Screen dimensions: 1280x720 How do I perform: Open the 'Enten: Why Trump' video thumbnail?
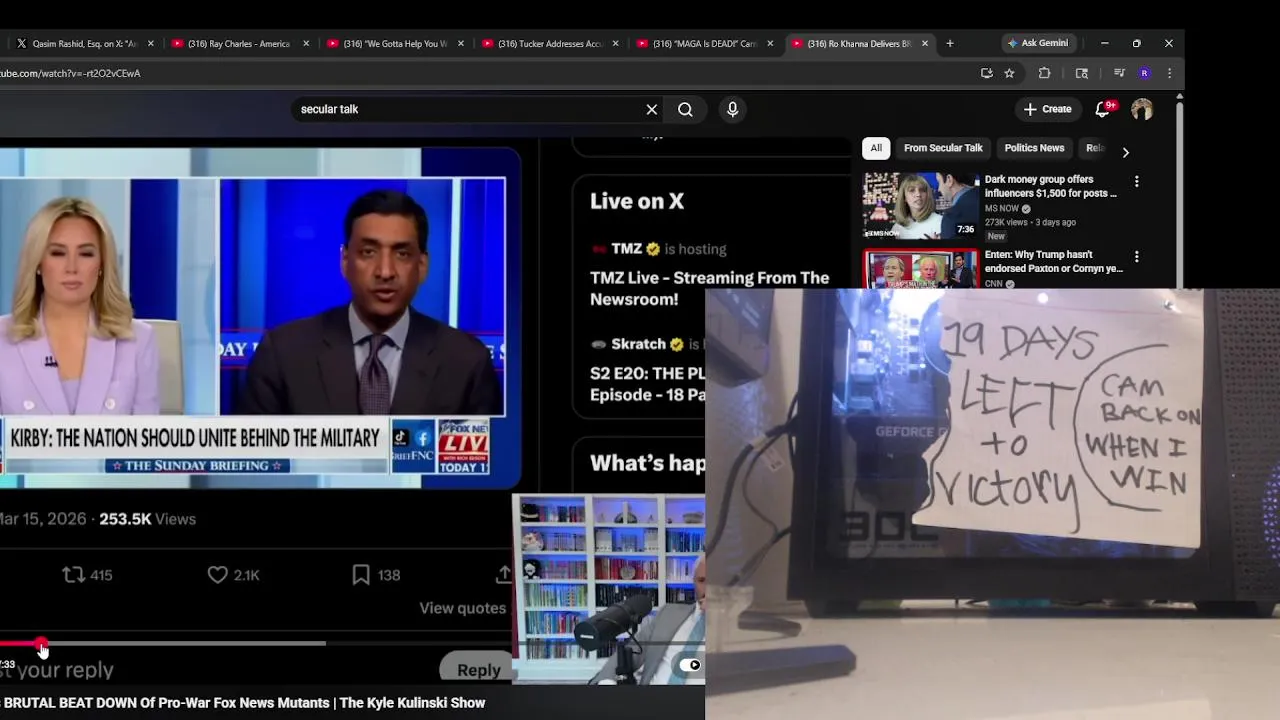click(x=921, y=268)
